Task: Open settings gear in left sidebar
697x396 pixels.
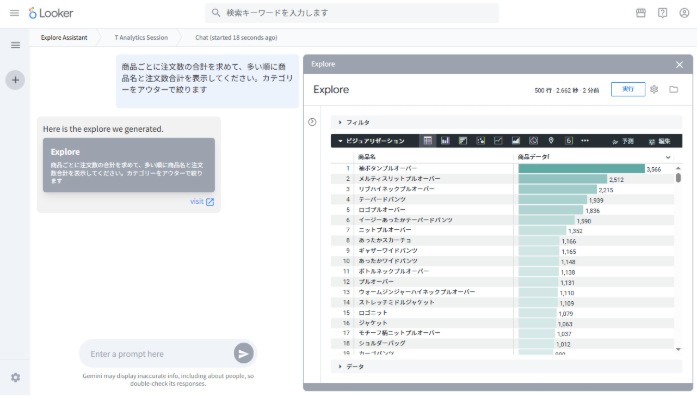Action: click(16, 377)
